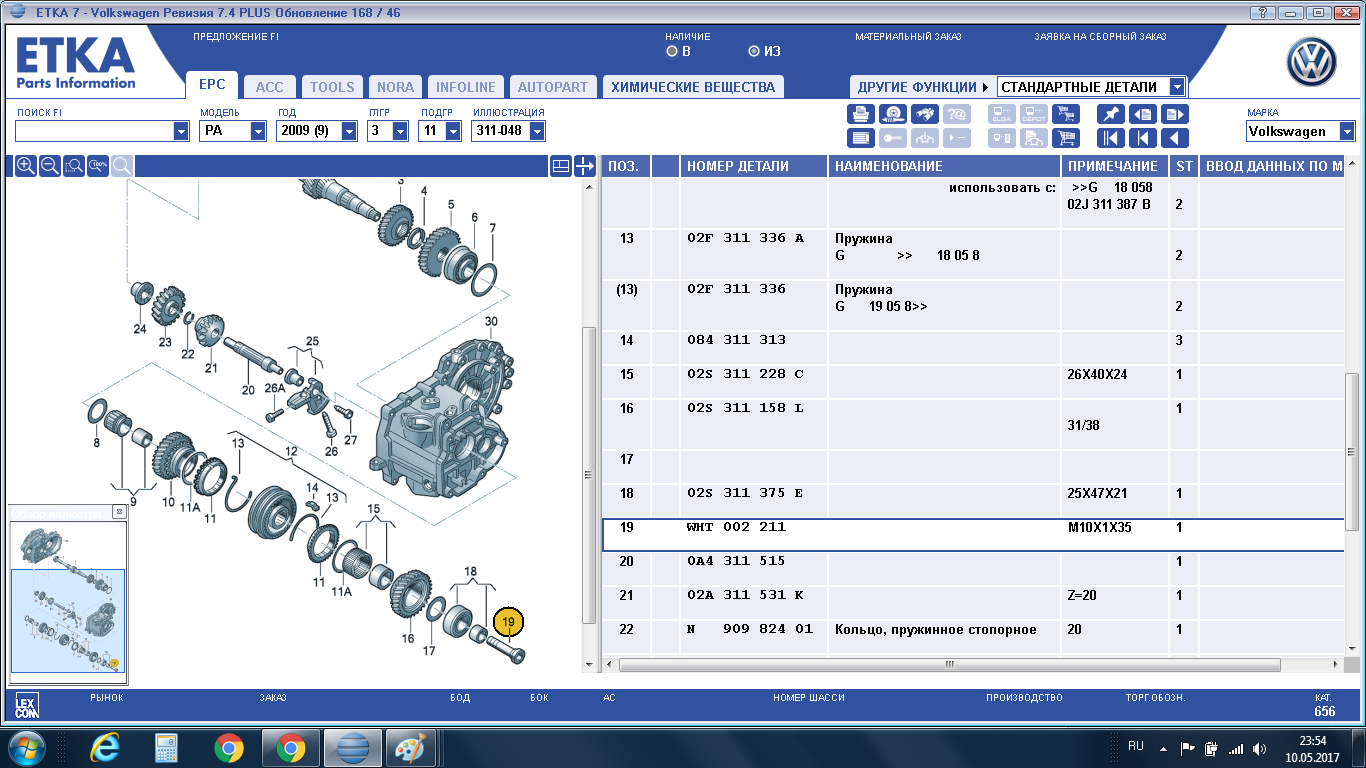Select the zoom area magnifier tool
This screenshot has height=768, width=1366.
pos(74,166)
